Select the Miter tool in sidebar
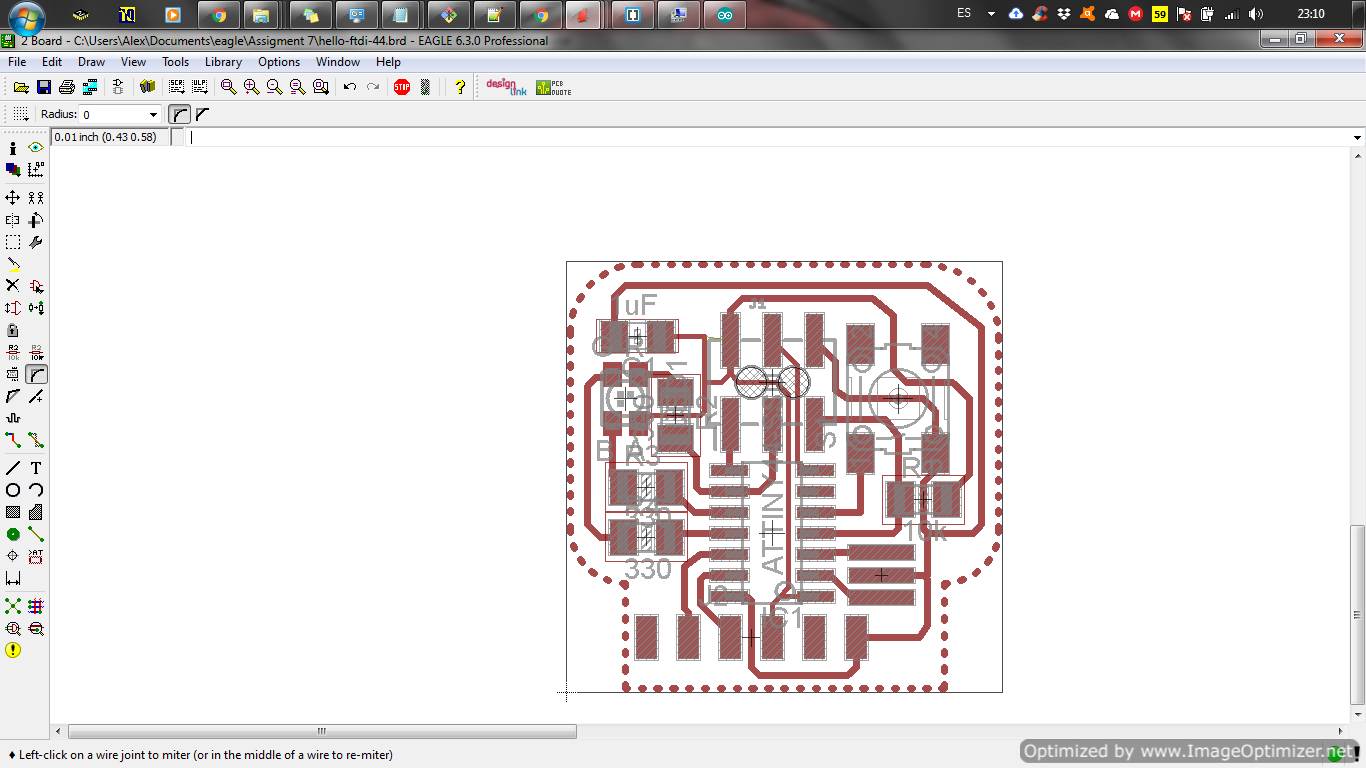 [x=36, y=374]
